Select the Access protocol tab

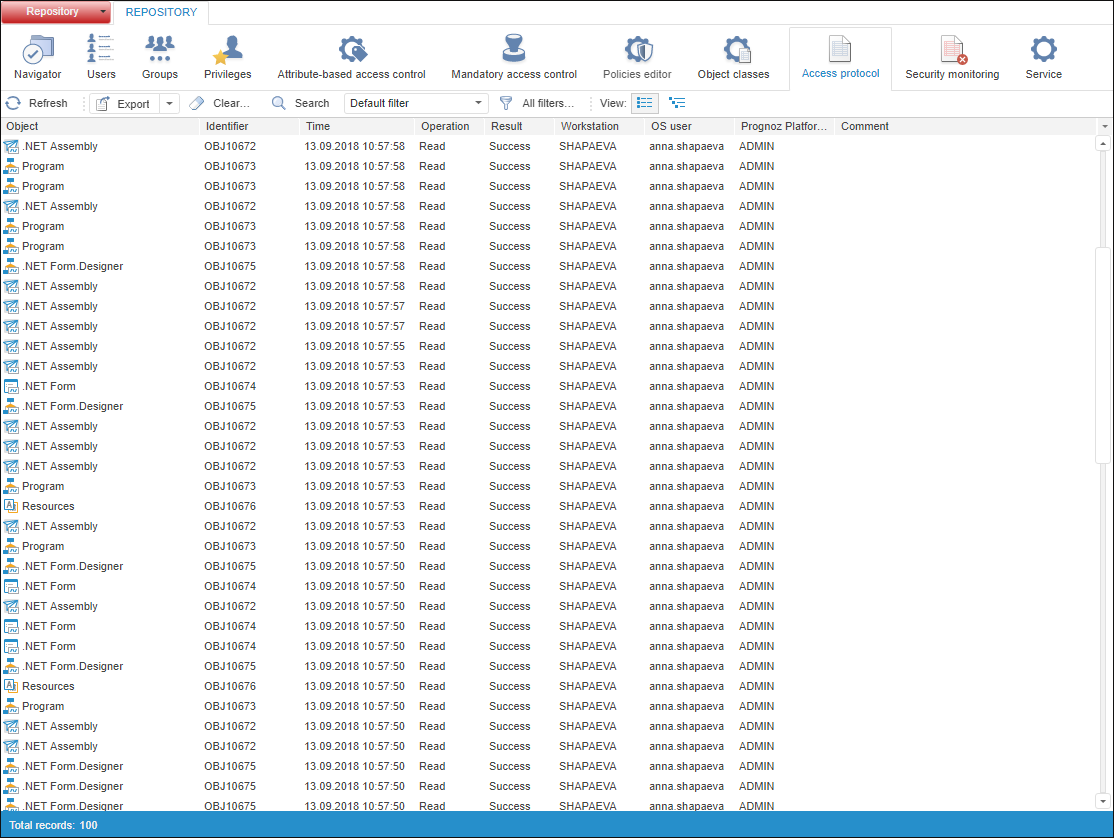840,58
